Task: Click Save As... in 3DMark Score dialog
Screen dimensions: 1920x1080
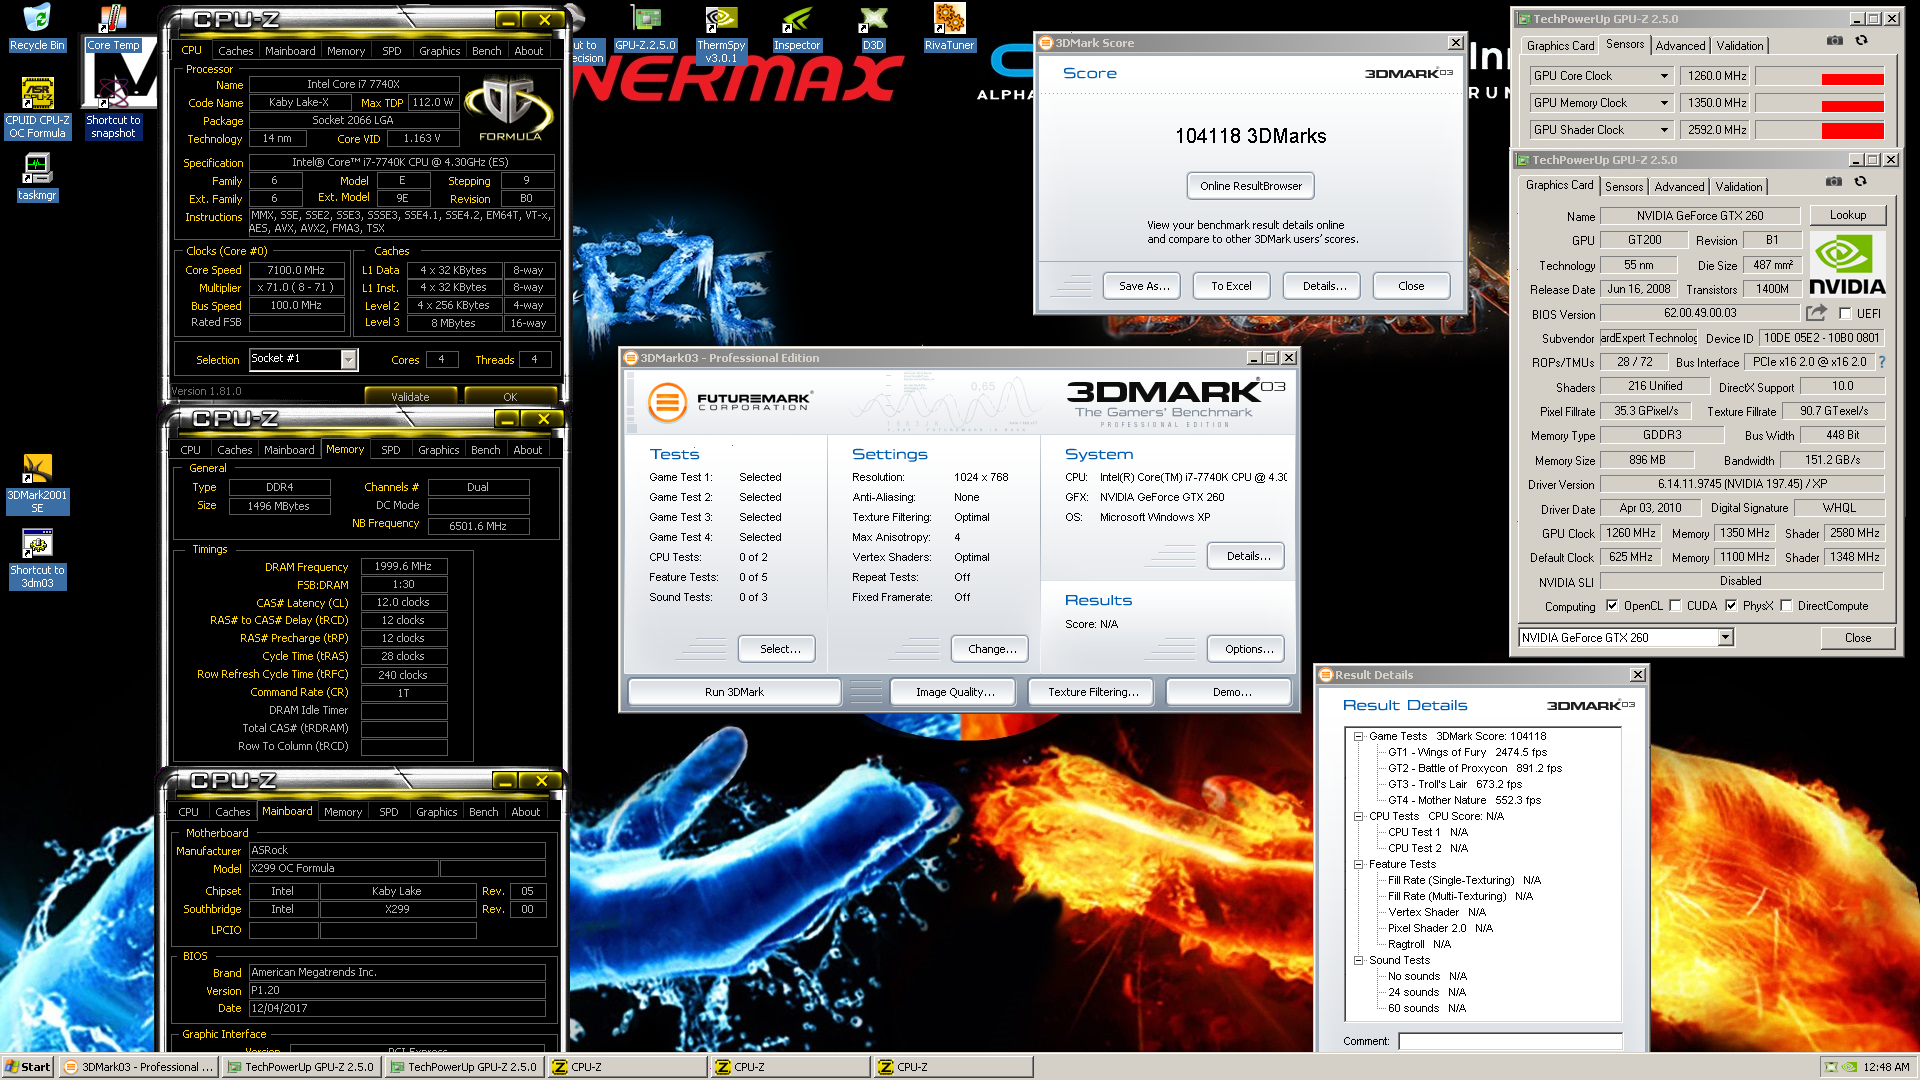Action: 1144,286
